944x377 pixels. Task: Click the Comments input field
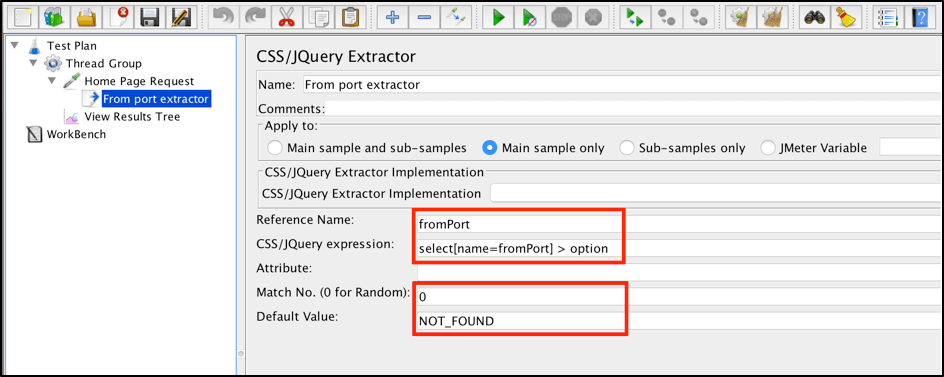pos(634,108)
